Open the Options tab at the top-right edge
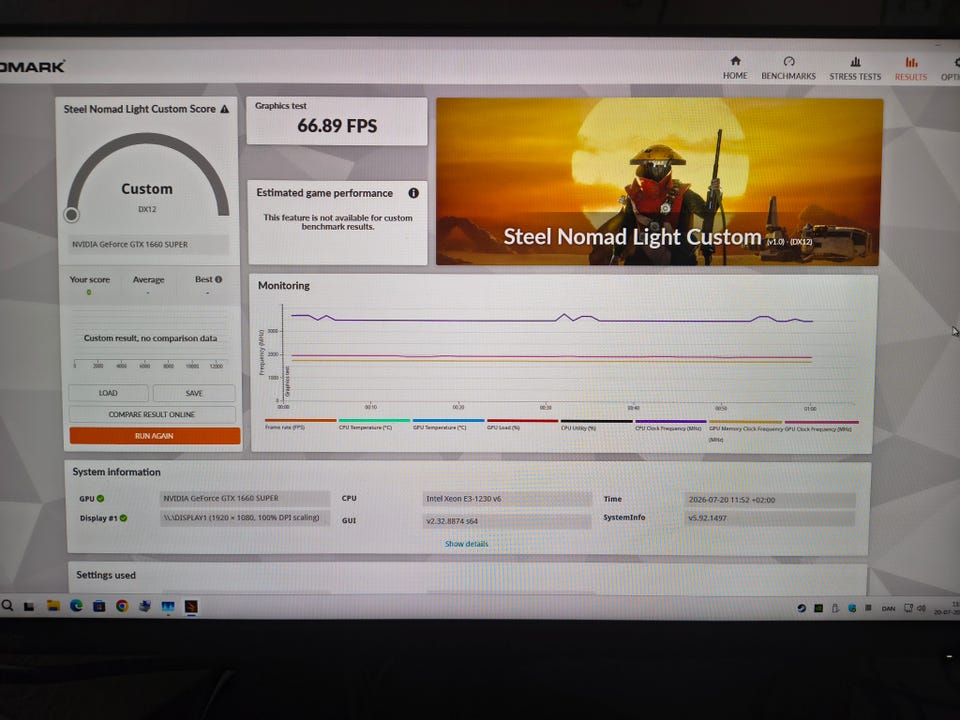The image size is (960, 720). click(x=951, y=69)
